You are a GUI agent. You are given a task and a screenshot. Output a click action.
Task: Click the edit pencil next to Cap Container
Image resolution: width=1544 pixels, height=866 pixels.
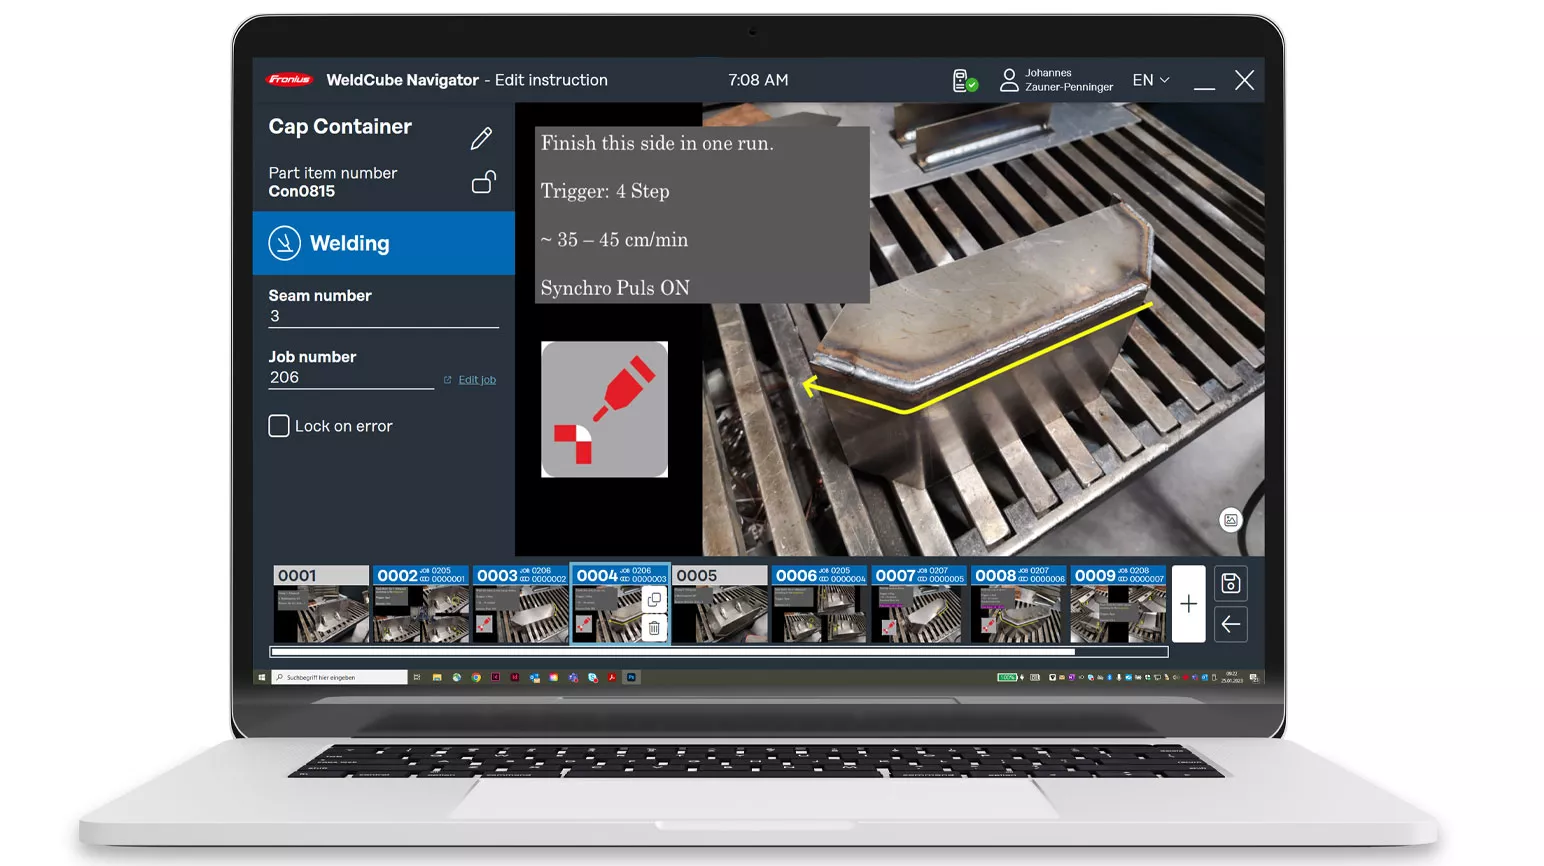tap(481, 137)
